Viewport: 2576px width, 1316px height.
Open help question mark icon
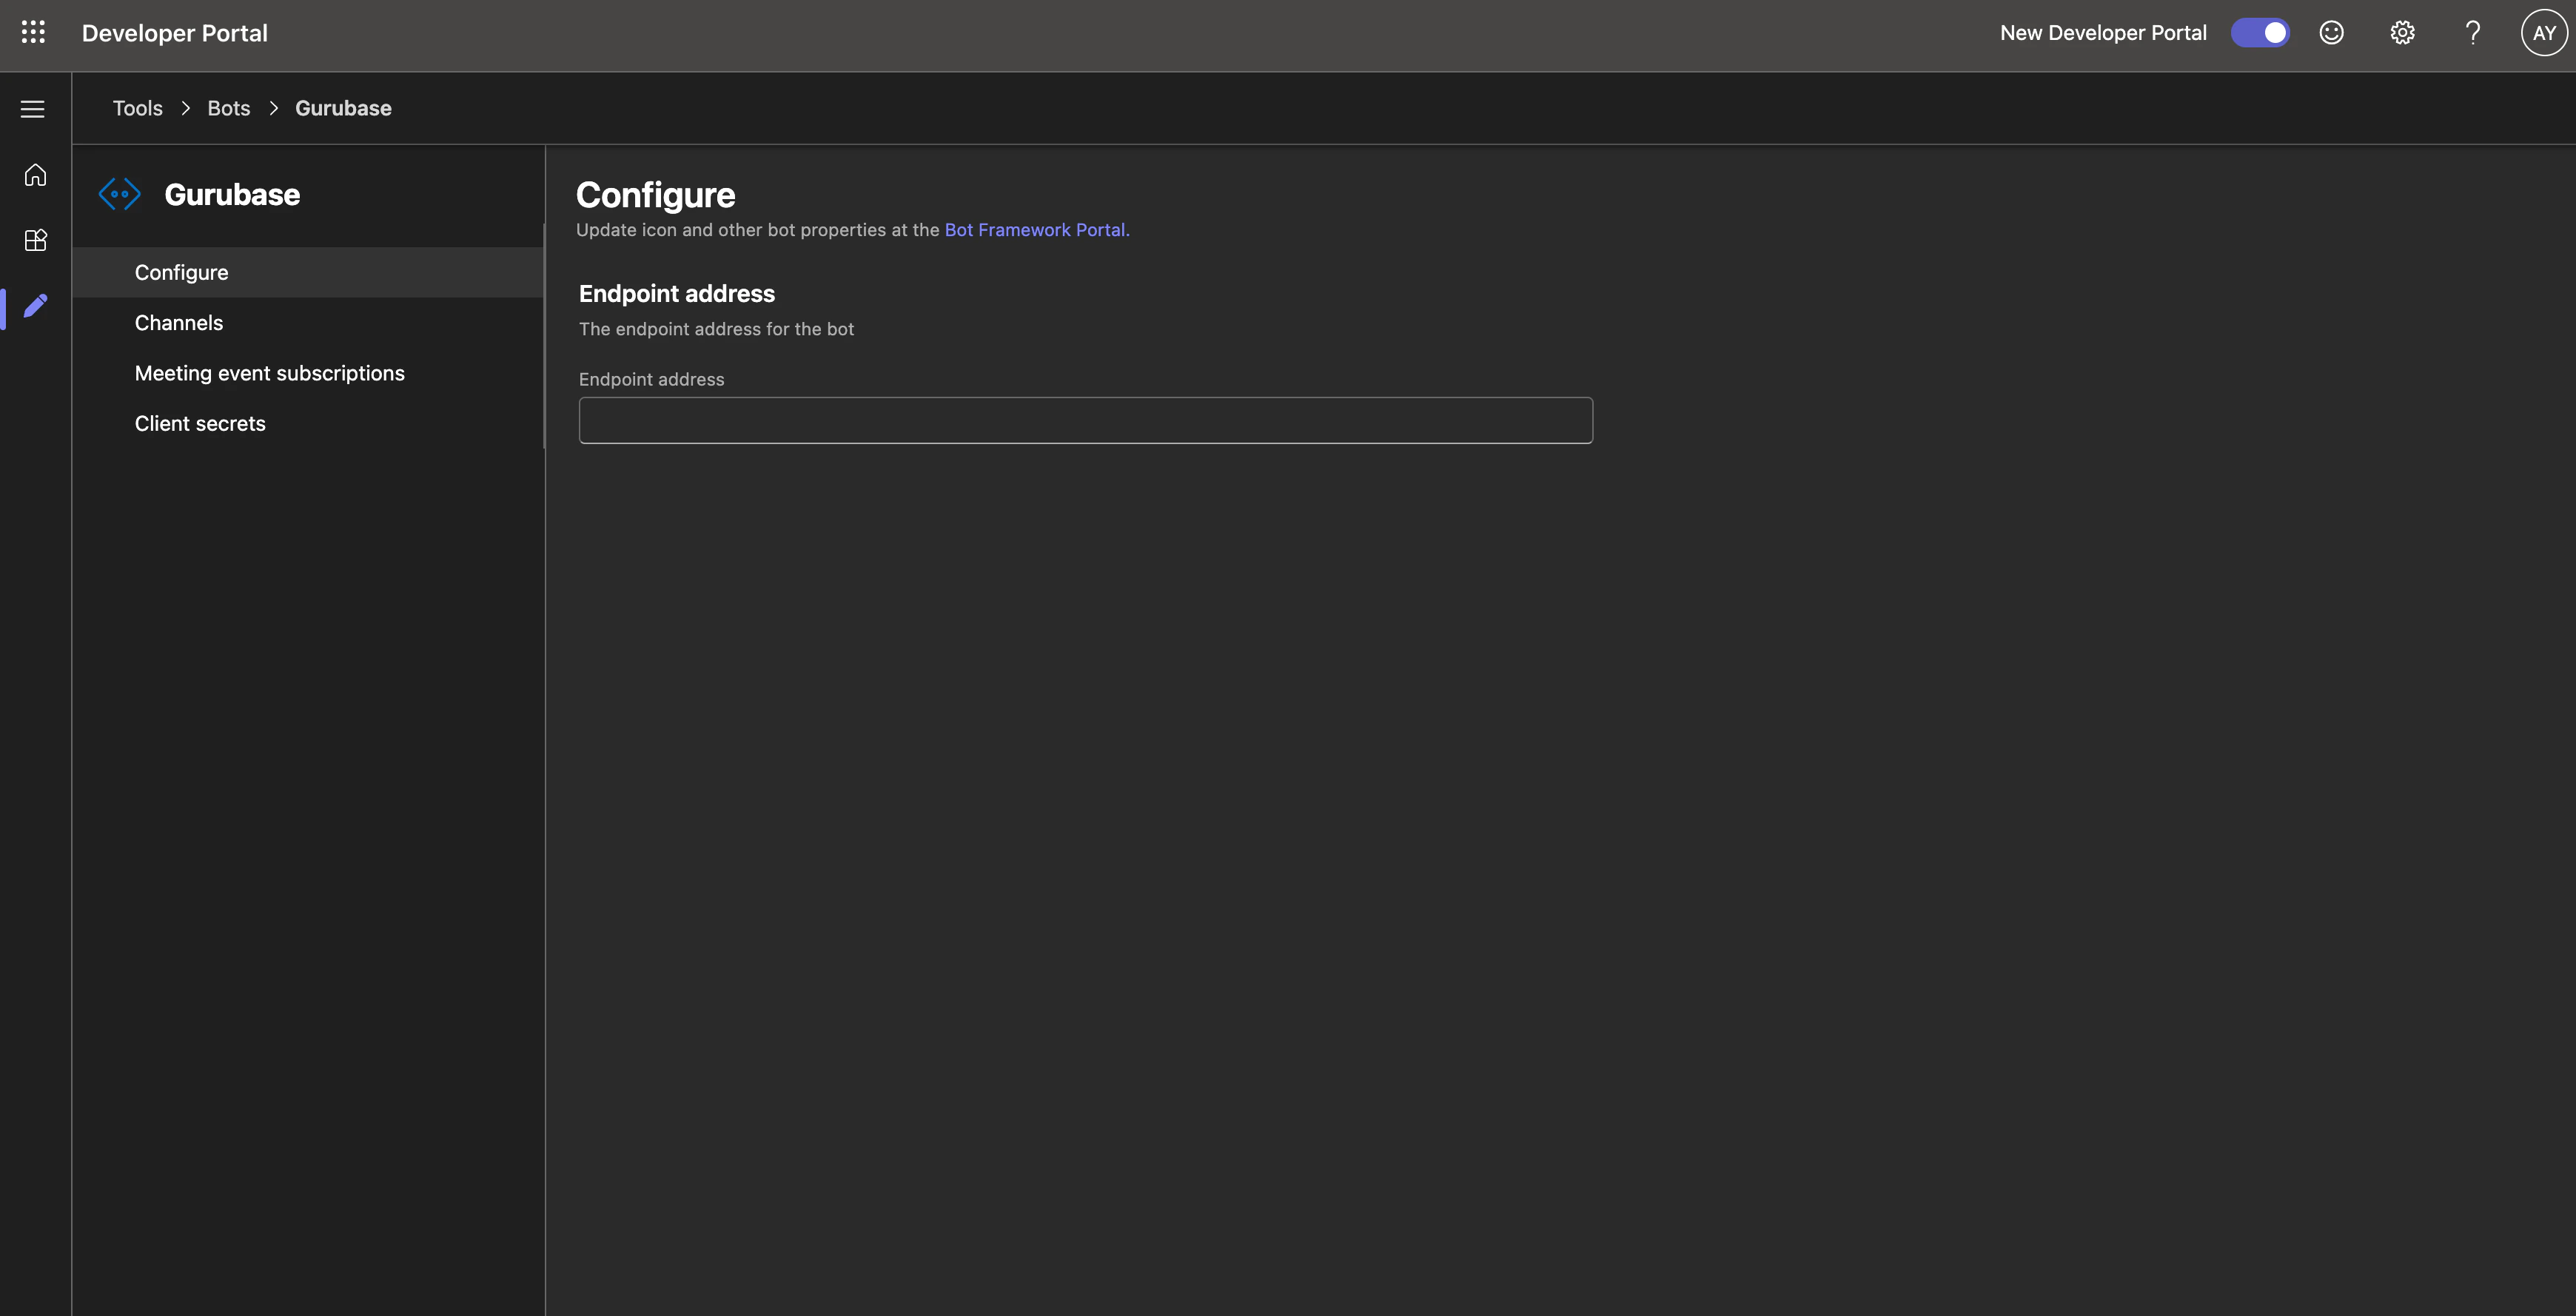click(x=2473, y=33)
